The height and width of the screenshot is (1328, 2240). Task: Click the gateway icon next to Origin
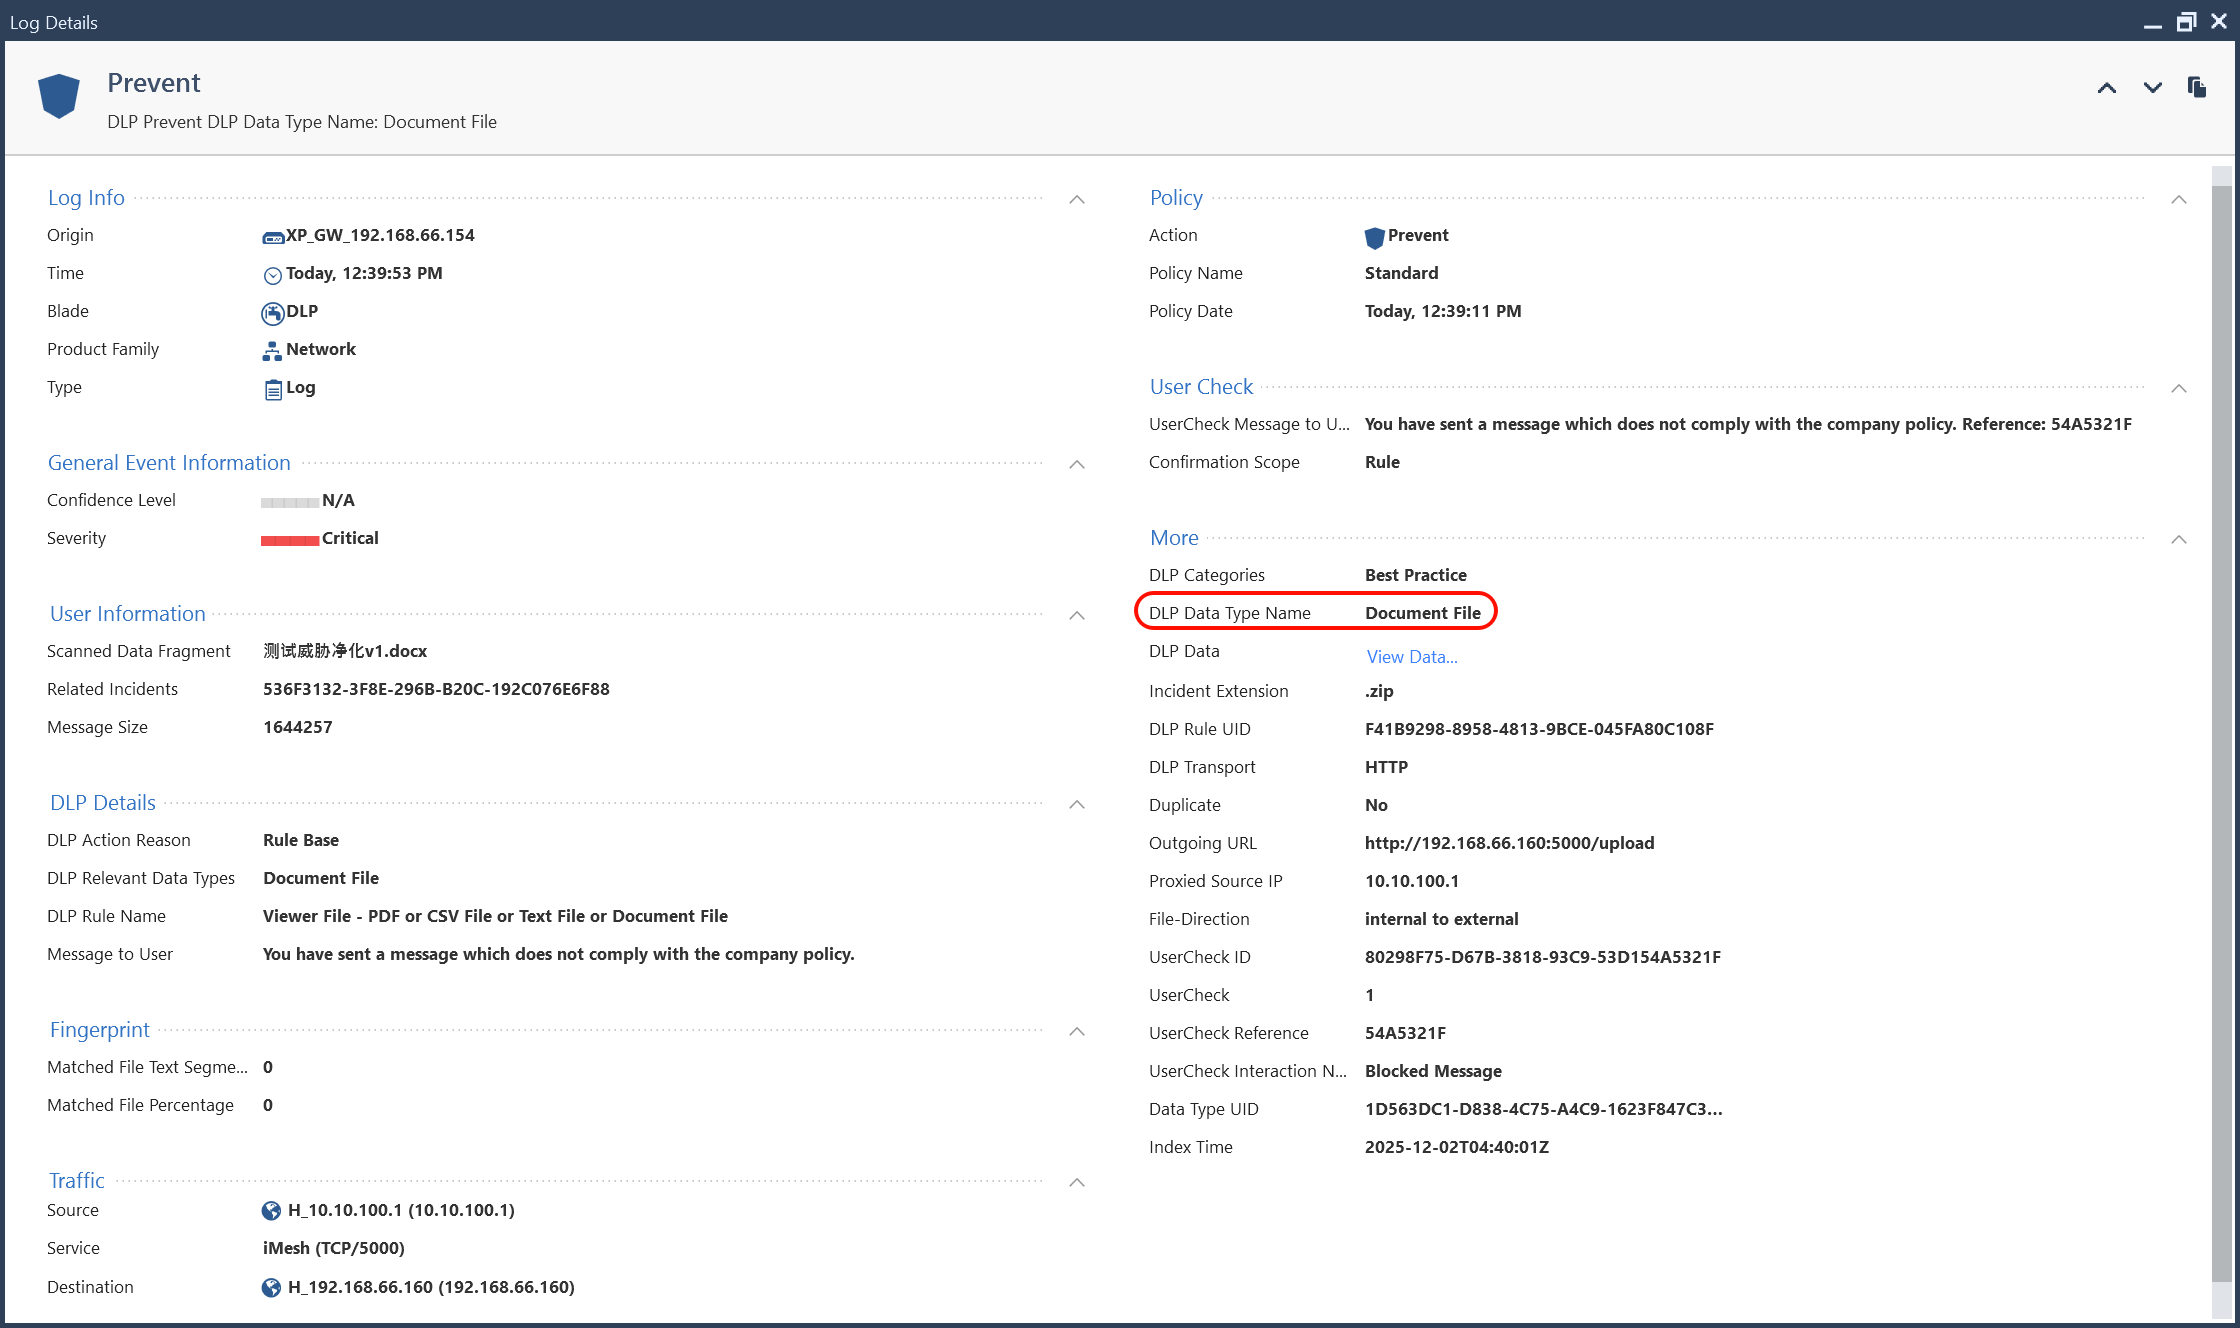(272, 236)
